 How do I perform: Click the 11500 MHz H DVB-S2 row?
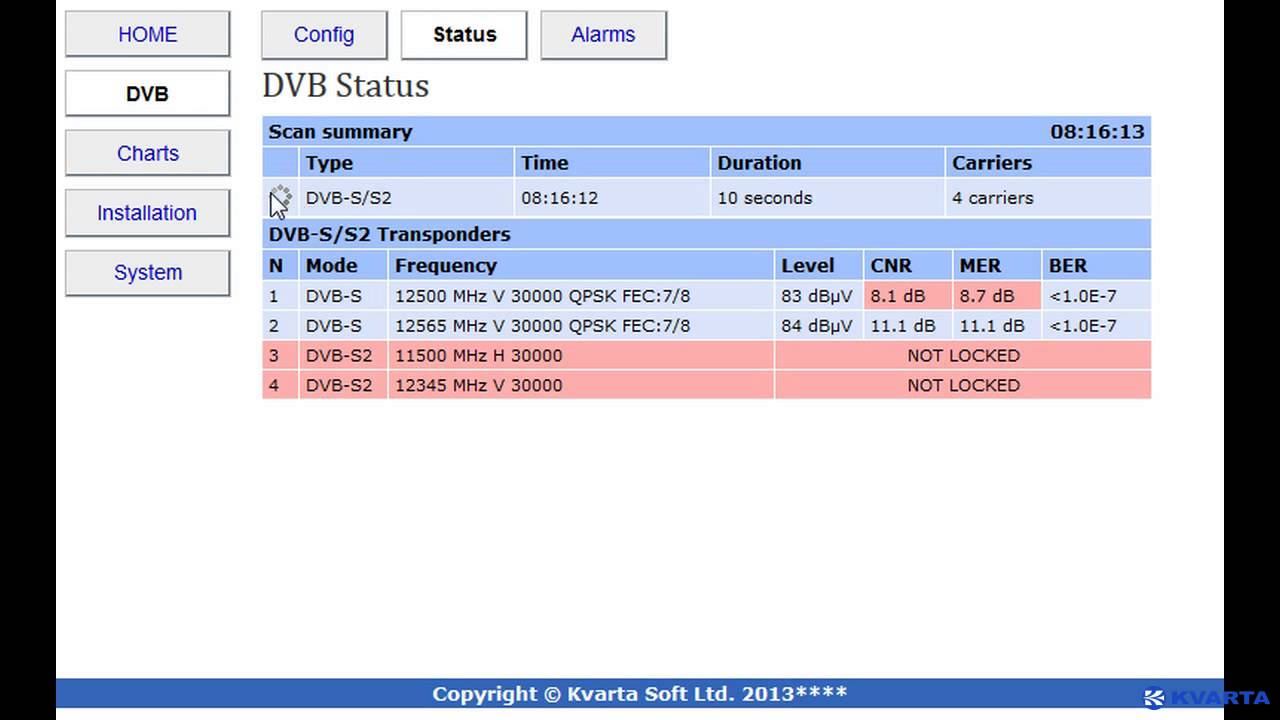478,356
